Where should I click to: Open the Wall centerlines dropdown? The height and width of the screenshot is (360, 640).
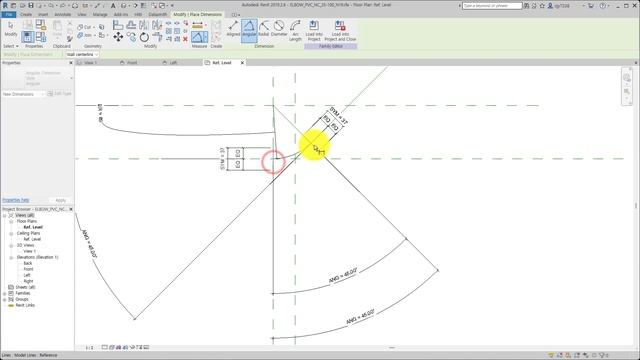82,54
